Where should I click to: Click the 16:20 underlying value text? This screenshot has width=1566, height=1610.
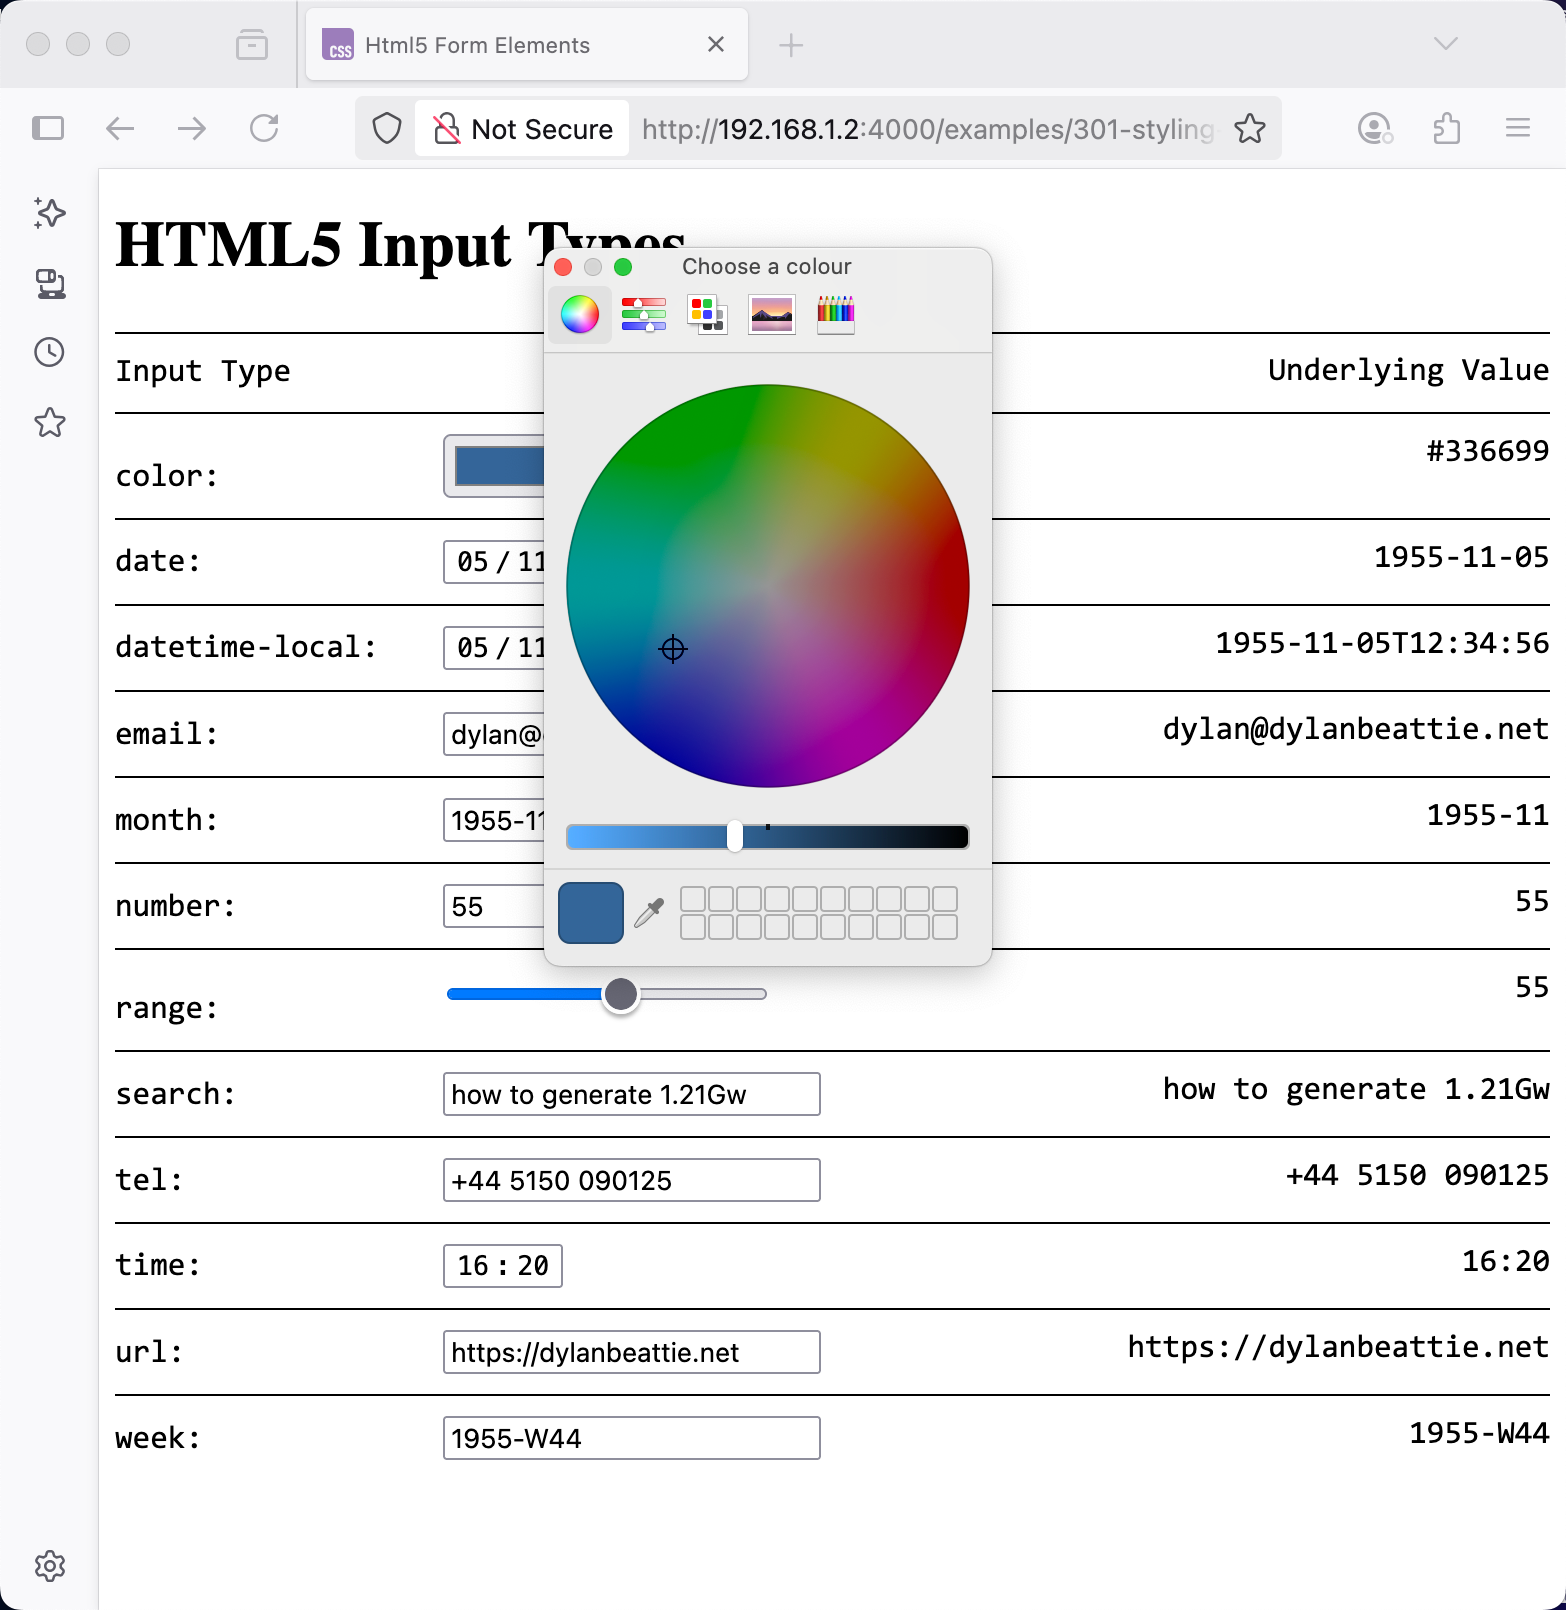click(x=1506, y=1261)
